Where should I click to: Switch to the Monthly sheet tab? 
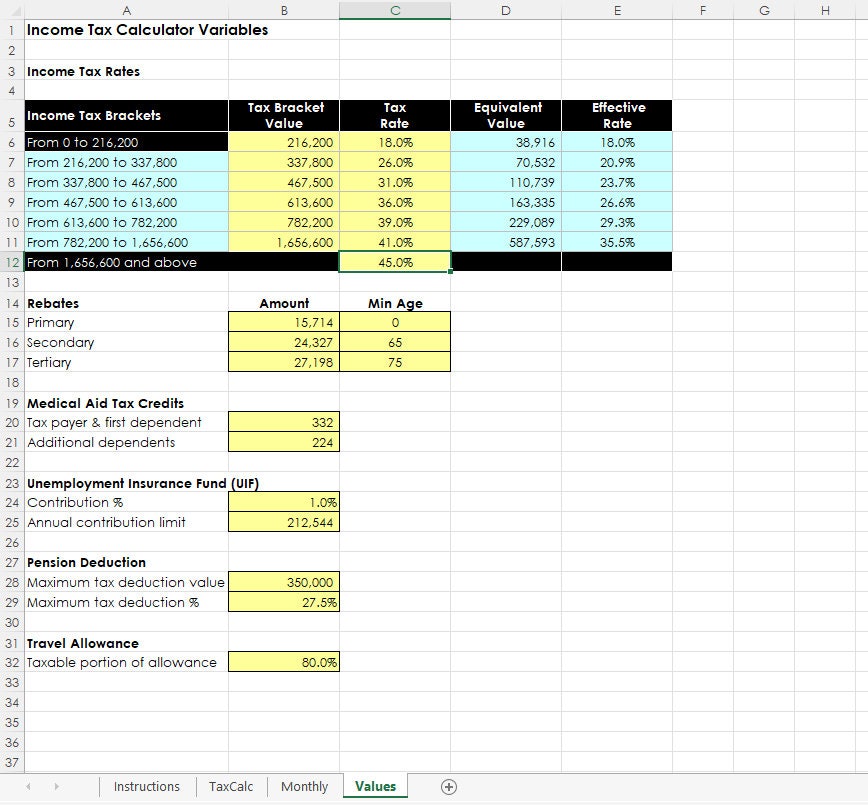point(303,787)
